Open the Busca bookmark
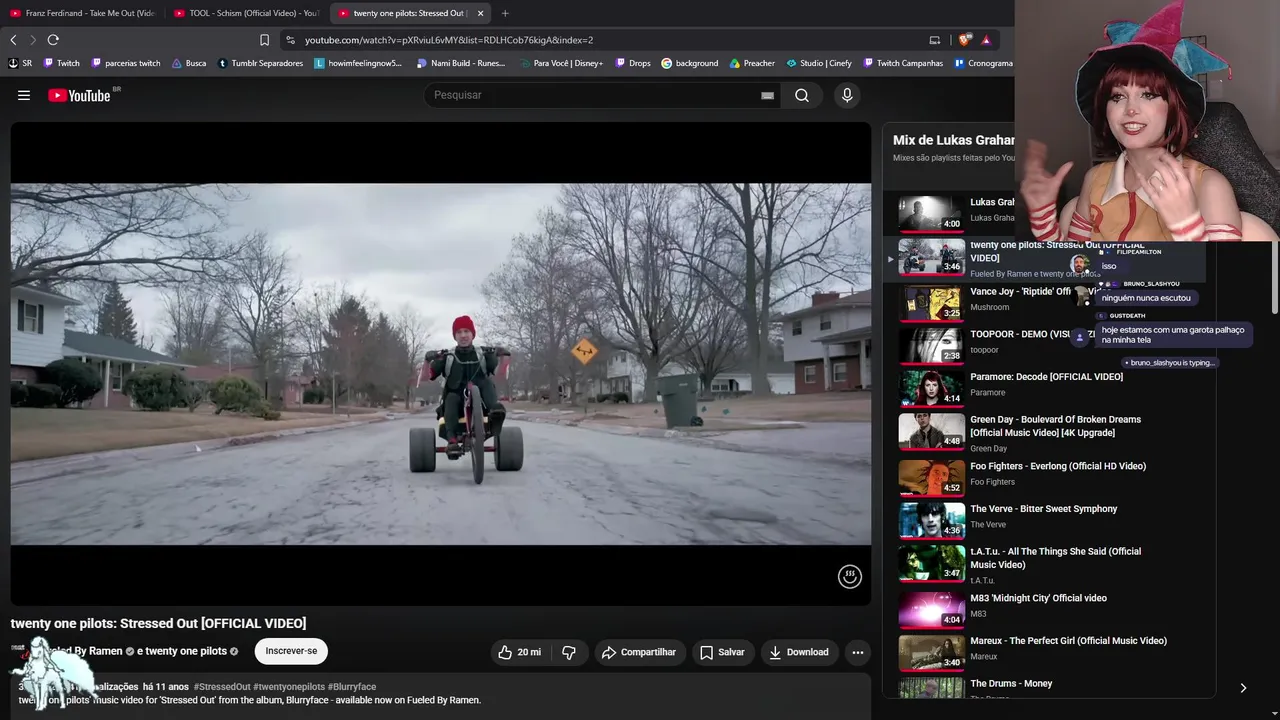 [189, 63]
